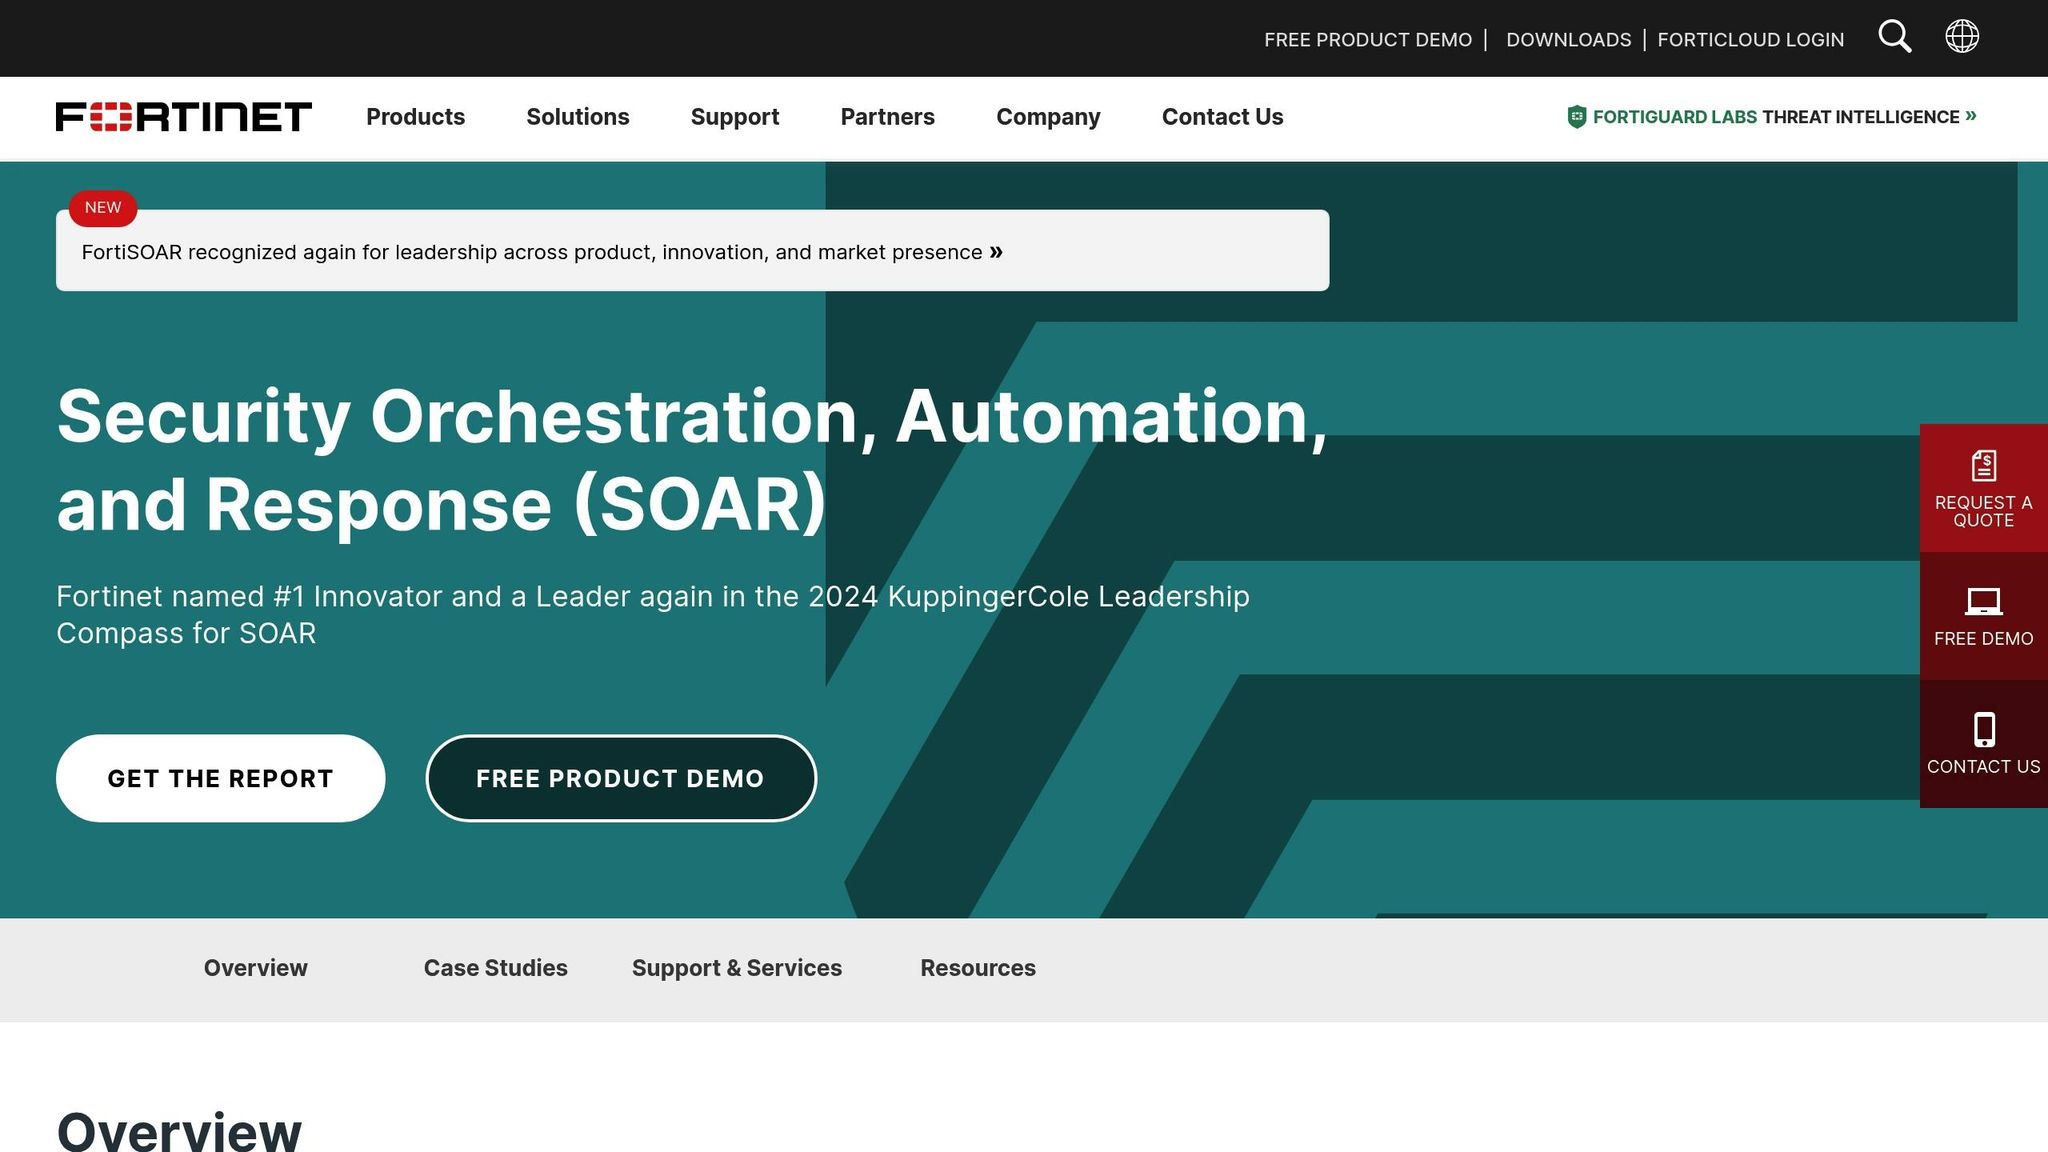The image size is (2048, 1152).
Task: Switch to the Case Studies tab
Action: click(x=495, y=967)
